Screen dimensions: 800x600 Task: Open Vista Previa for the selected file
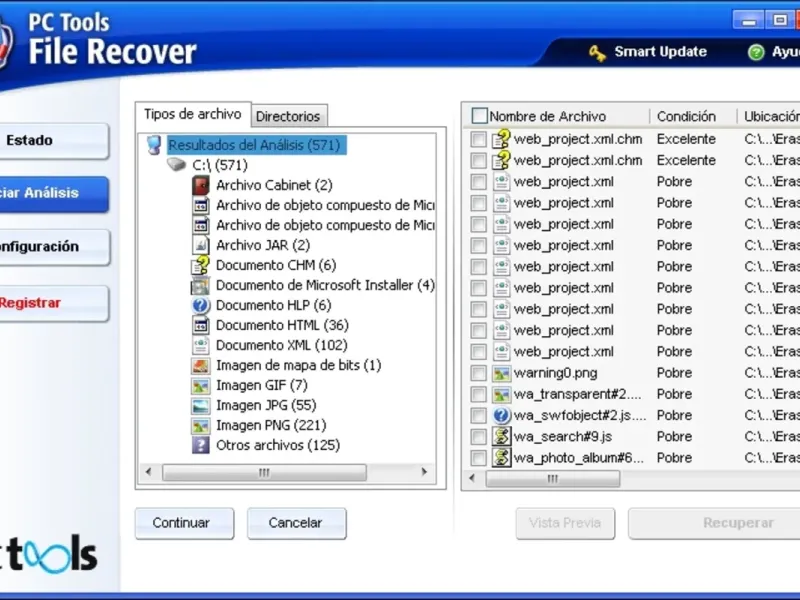click(x=565, y=523)
